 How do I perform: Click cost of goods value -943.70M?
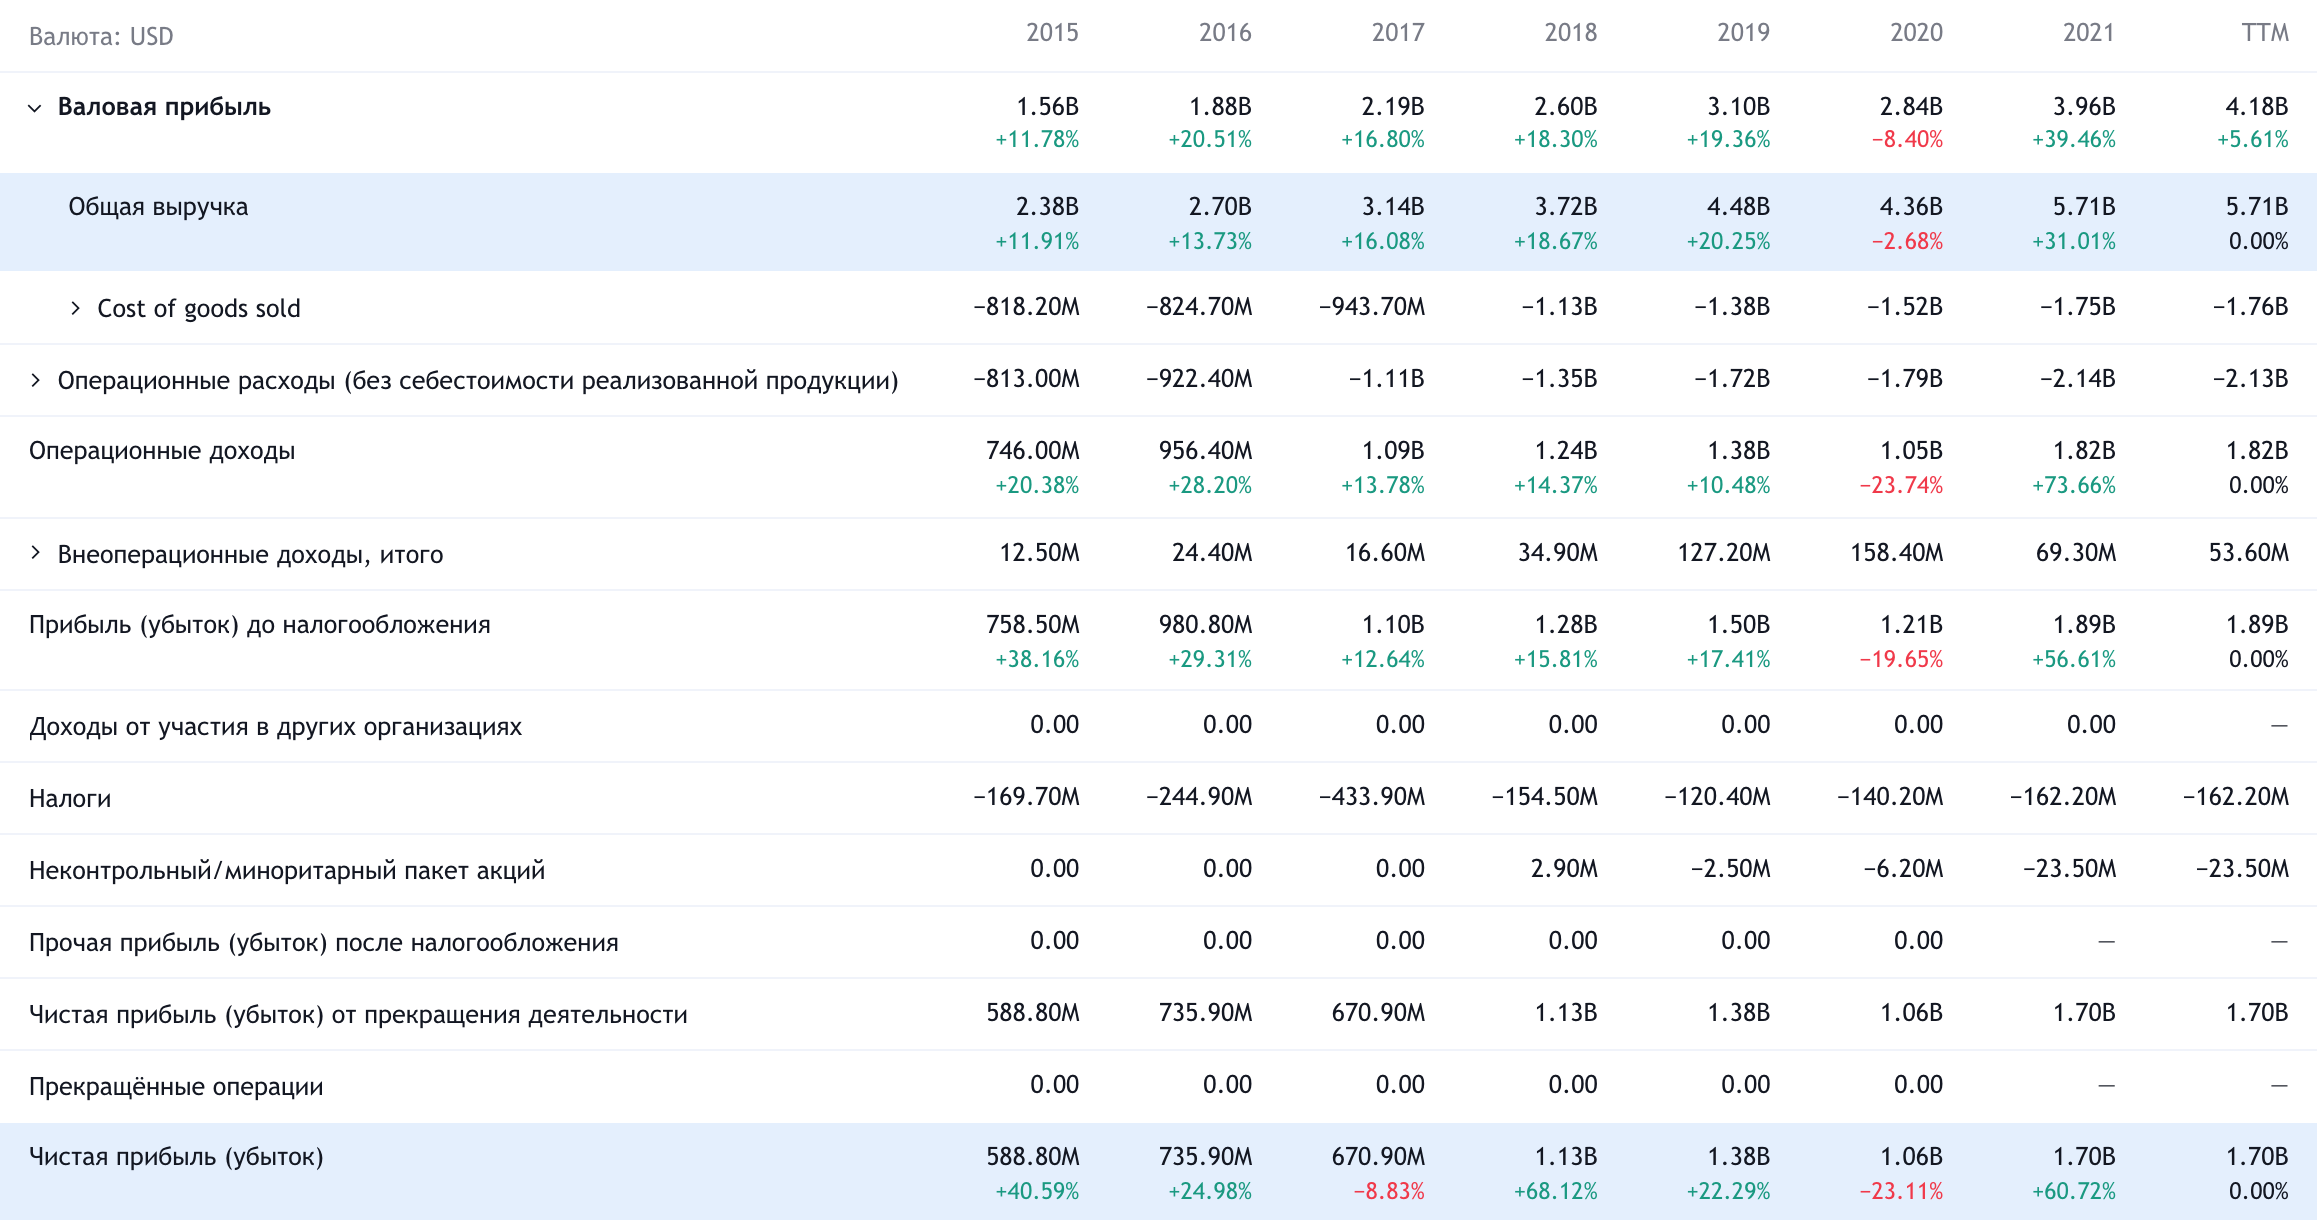pyautogui.click(x=1372, y=306)
